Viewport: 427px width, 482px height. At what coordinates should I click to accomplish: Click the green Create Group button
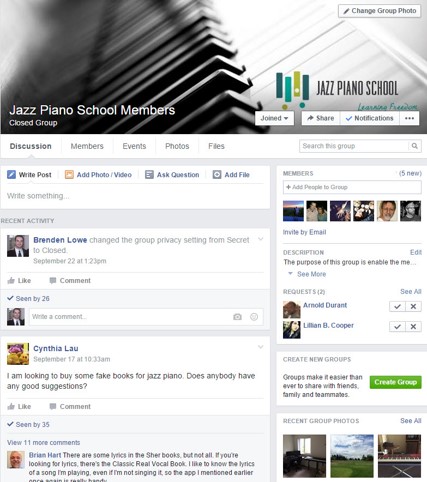[395, 382]
